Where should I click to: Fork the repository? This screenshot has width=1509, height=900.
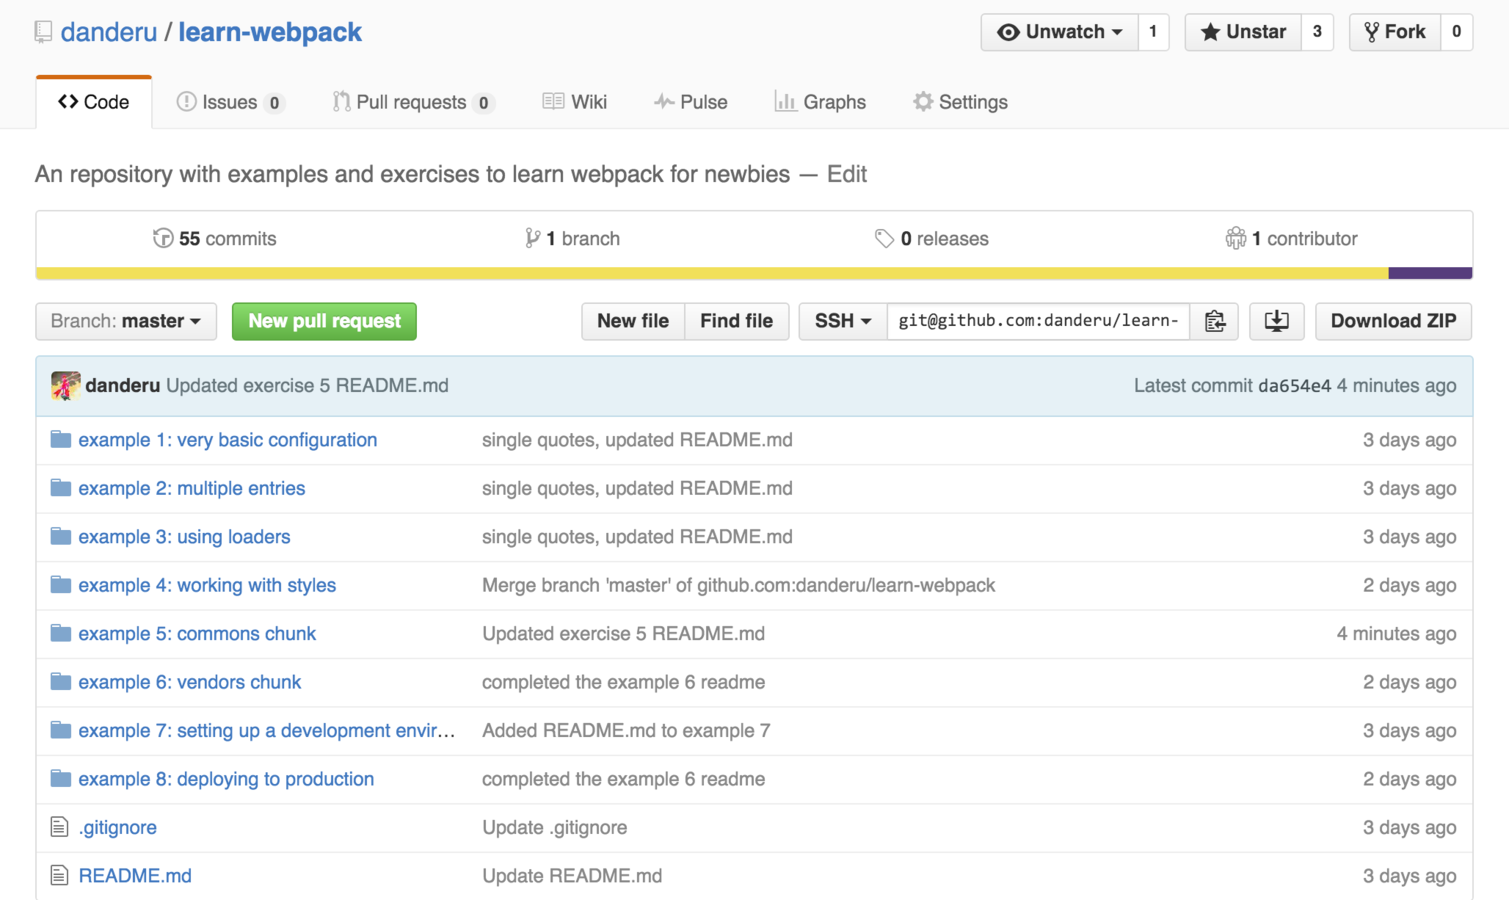coord(1395,32)
